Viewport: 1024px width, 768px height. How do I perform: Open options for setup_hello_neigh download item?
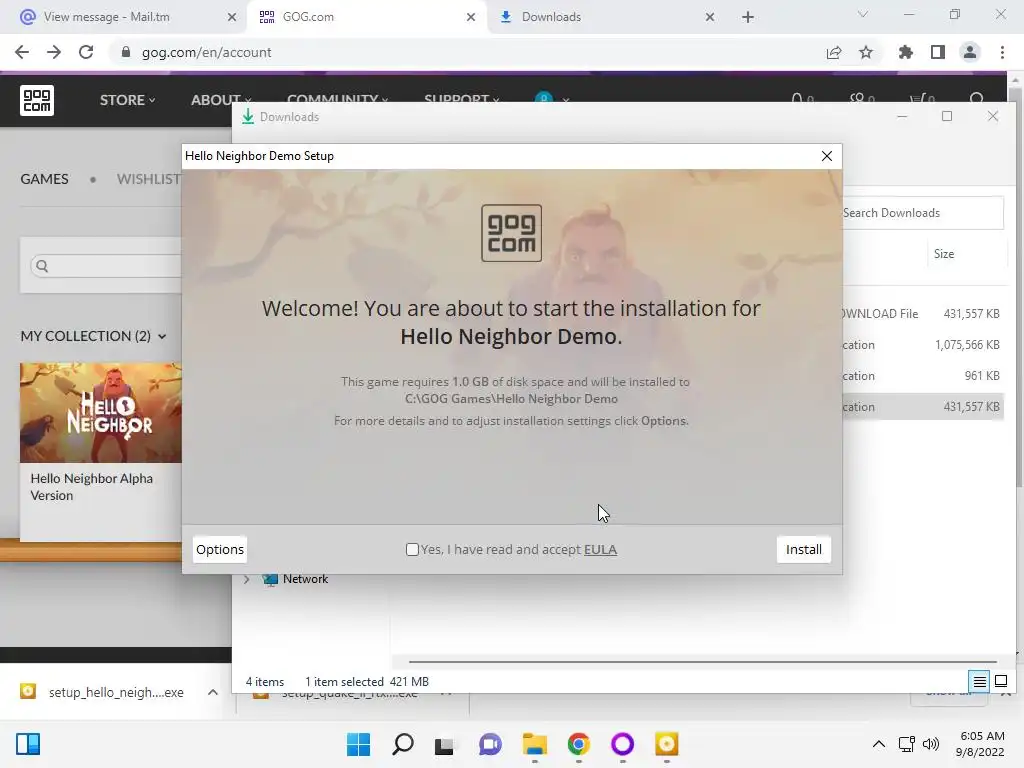(x=213, y=692)
